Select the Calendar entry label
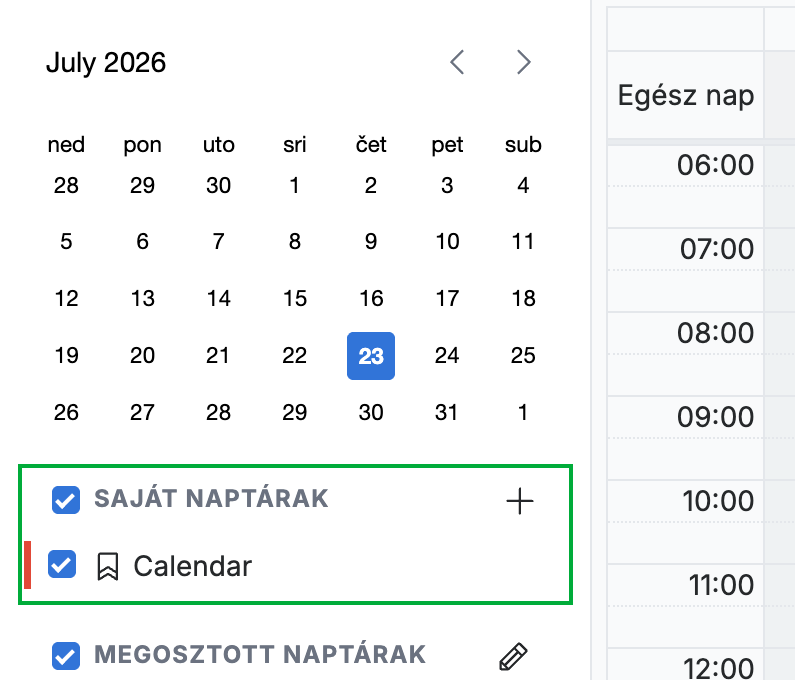Viewport: 795px width, 680px height. [193, 566]
